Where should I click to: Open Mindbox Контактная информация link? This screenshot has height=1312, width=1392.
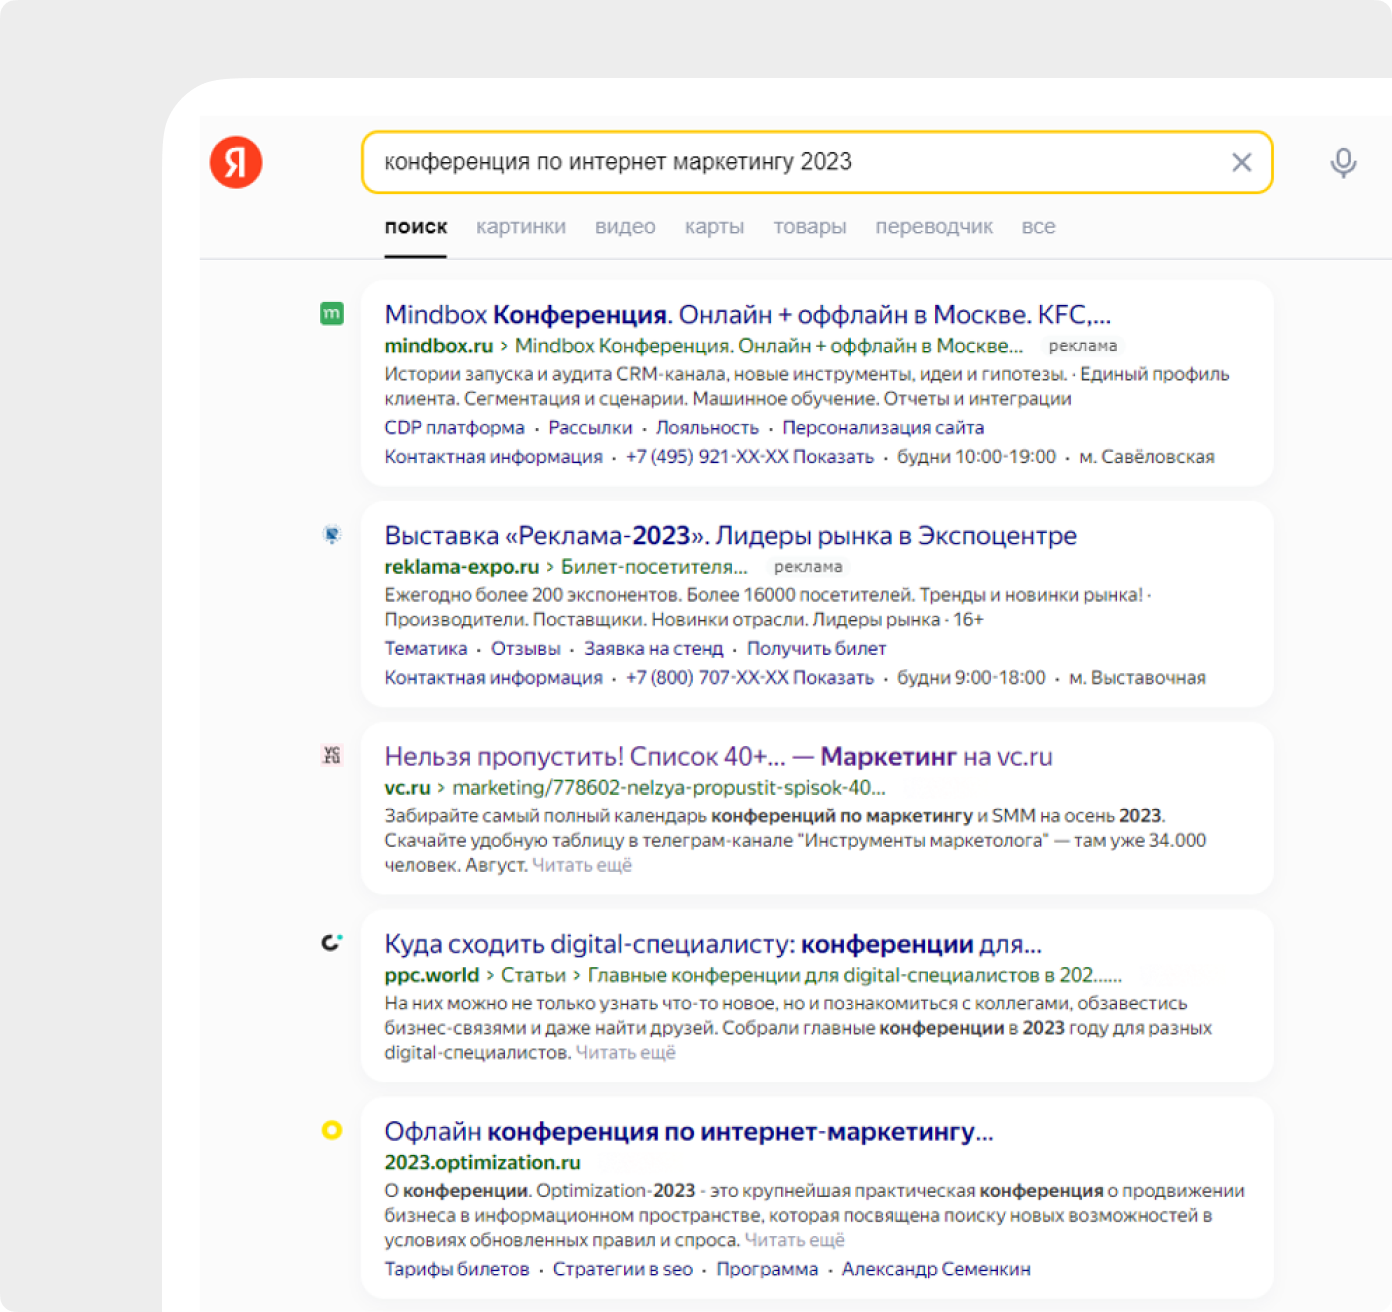(x=494, y=457)
